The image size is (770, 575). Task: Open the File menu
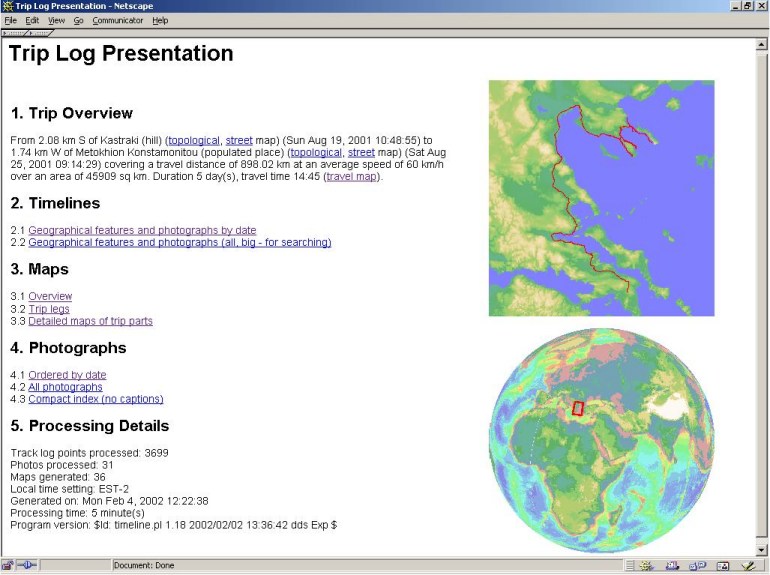pyautogui.click(x=10, y=20)
